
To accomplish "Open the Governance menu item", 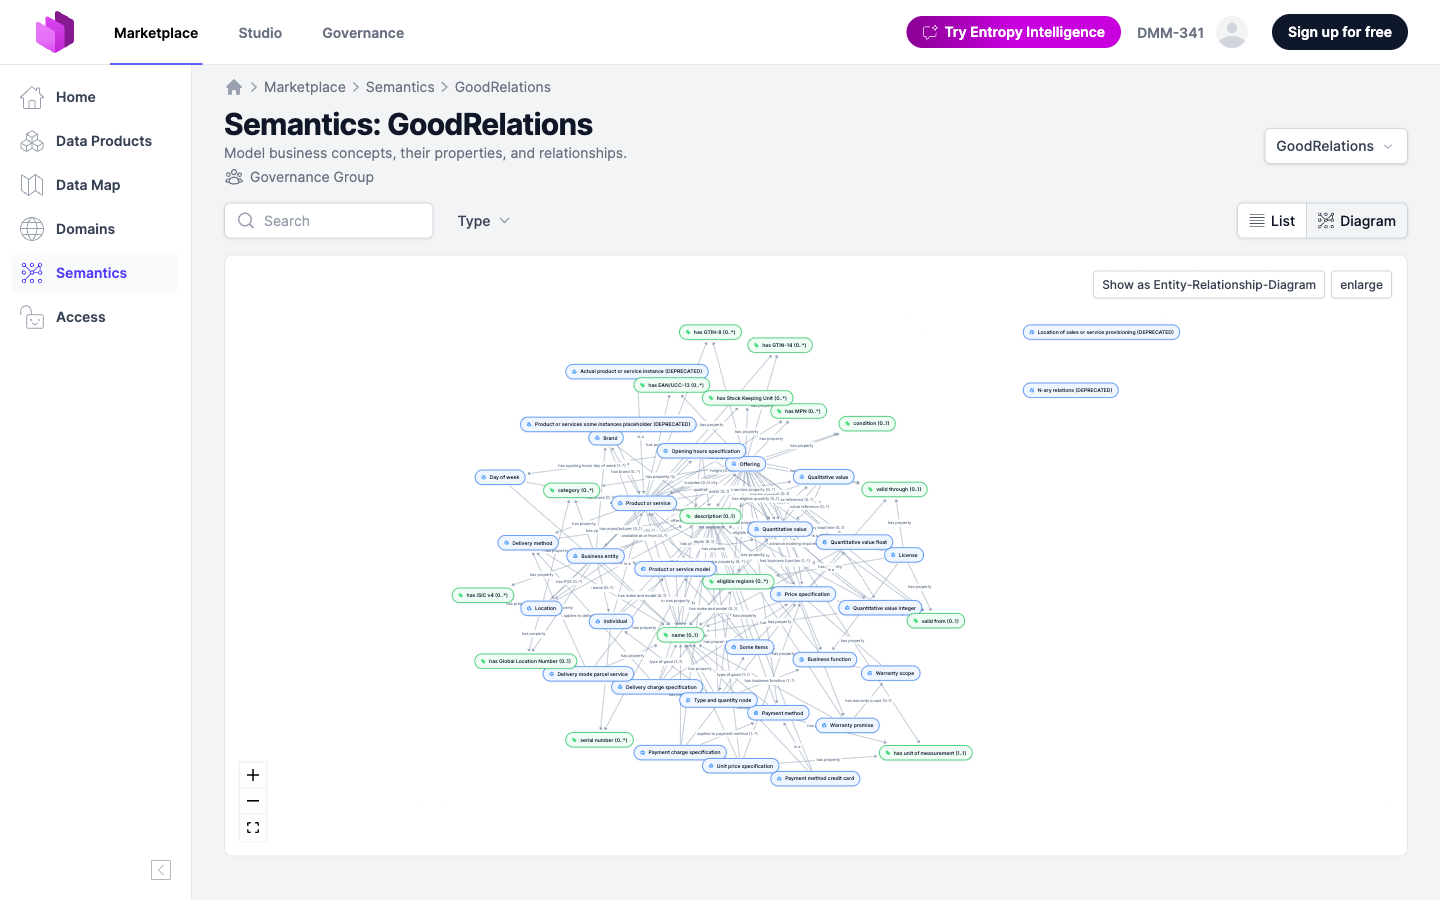I will [363, 32].
